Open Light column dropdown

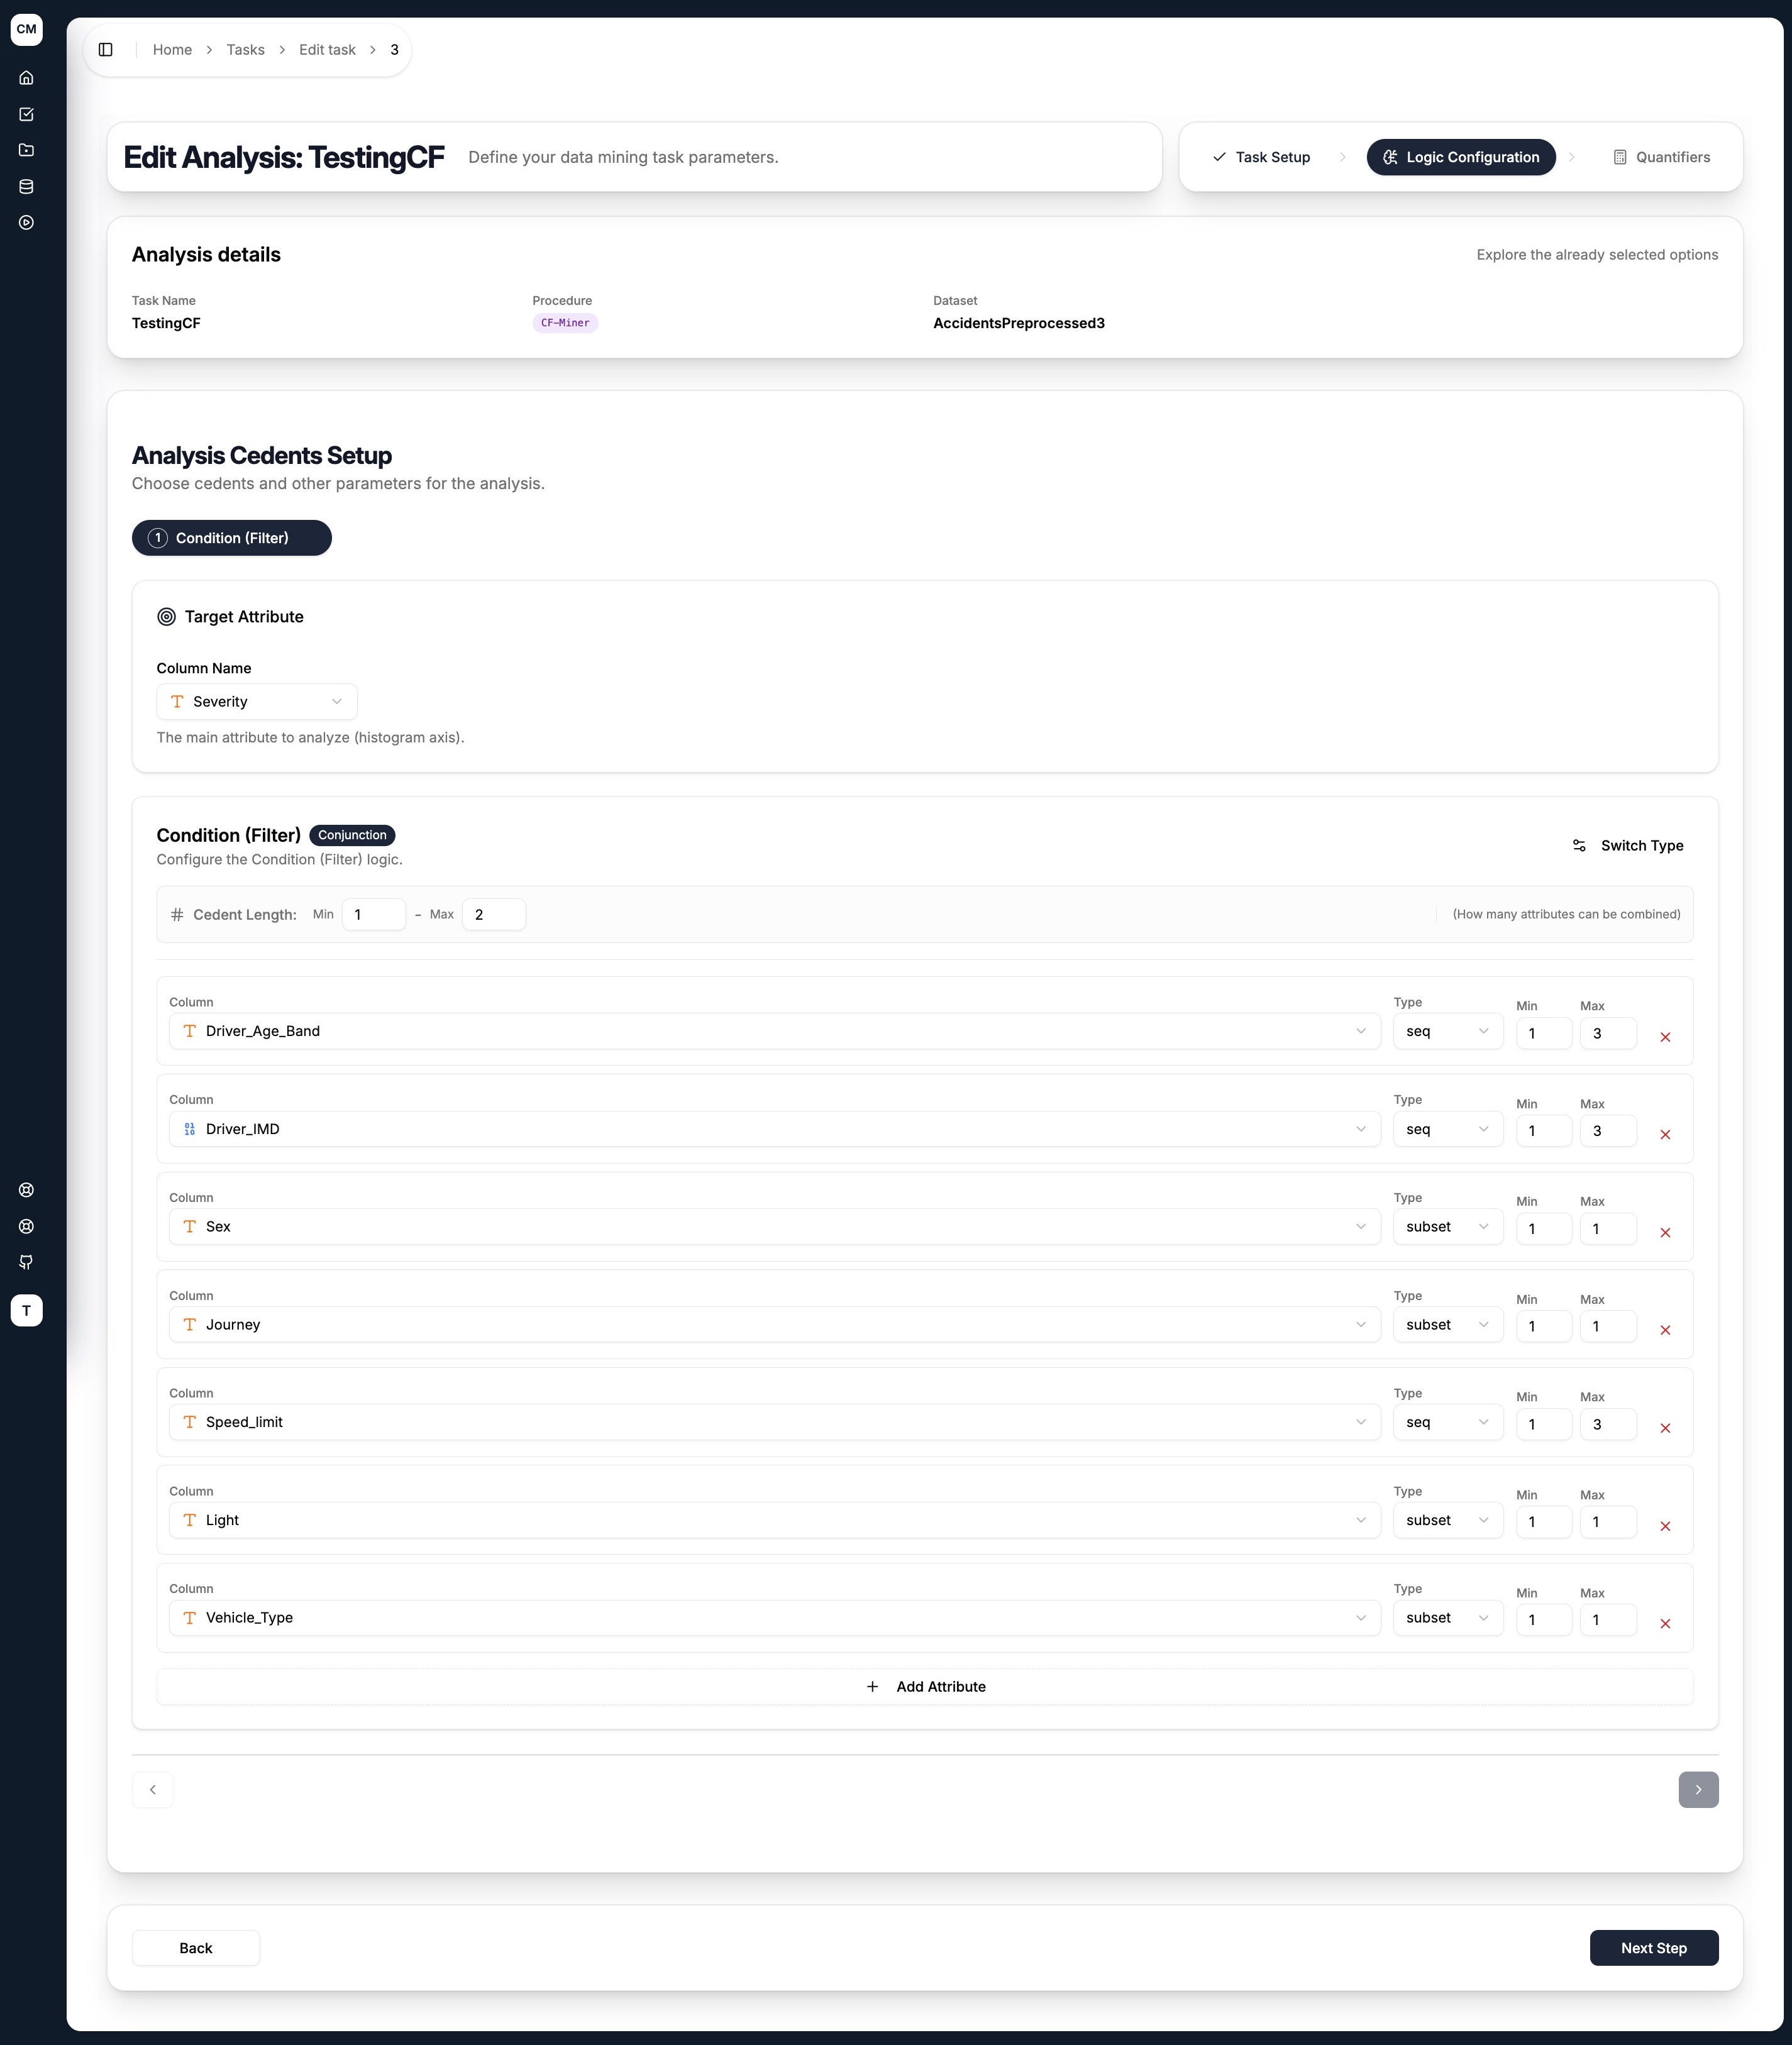pos(774,1520)
